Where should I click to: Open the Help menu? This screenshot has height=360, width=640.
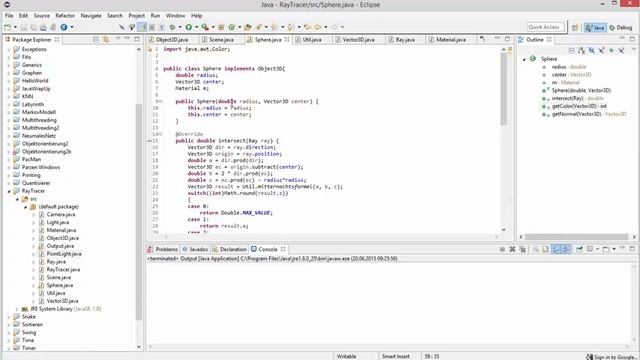197,16
